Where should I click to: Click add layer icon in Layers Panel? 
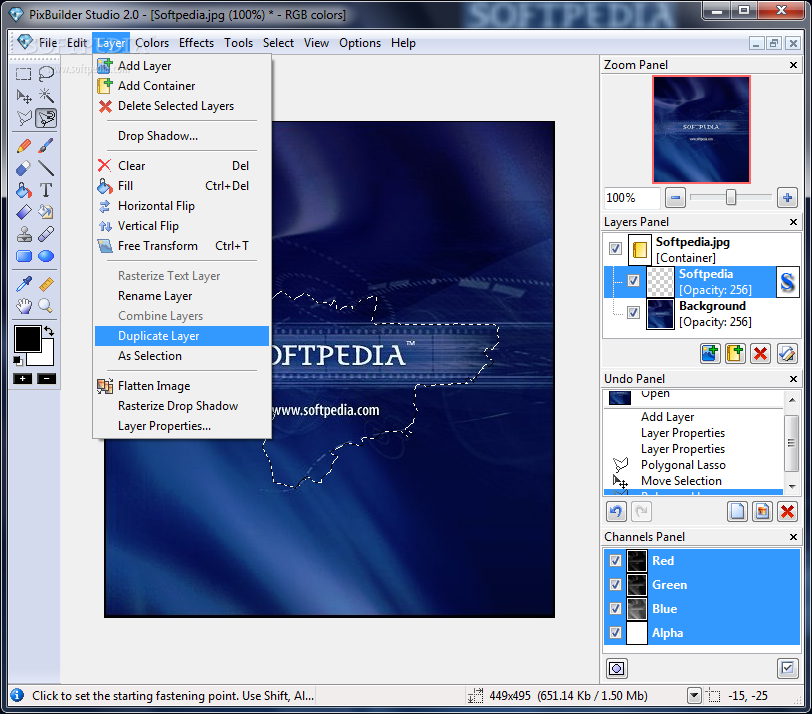[x=710, y=354]
